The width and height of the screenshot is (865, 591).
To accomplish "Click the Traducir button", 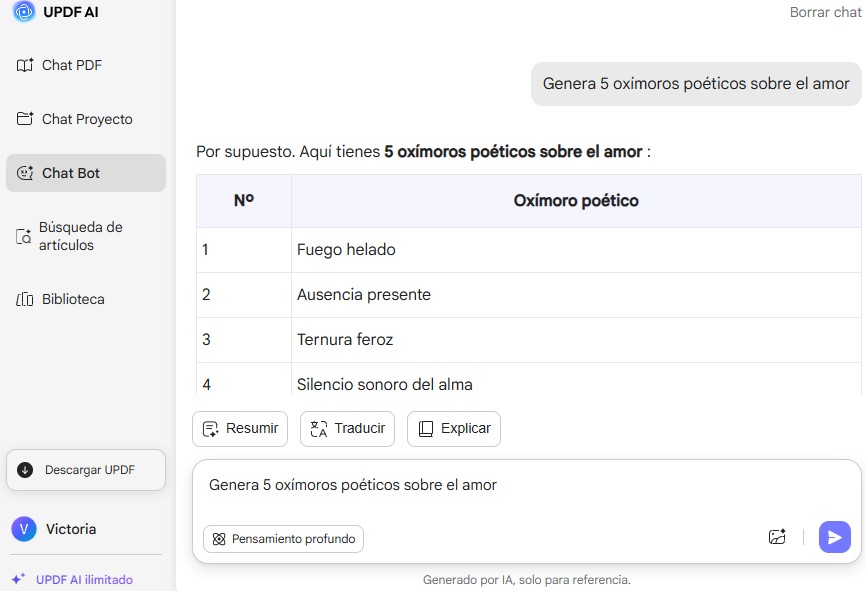I will (348, 429).
